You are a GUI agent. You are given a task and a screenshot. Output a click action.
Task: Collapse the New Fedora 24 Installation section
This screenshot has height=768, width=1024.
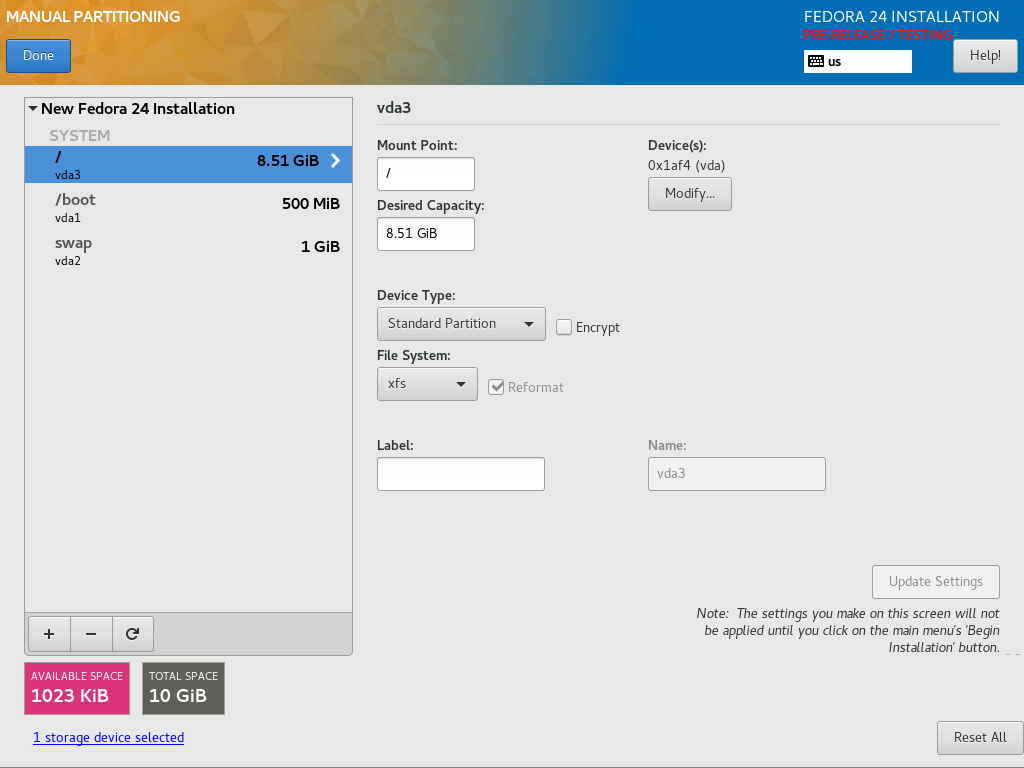pos(33,108)
